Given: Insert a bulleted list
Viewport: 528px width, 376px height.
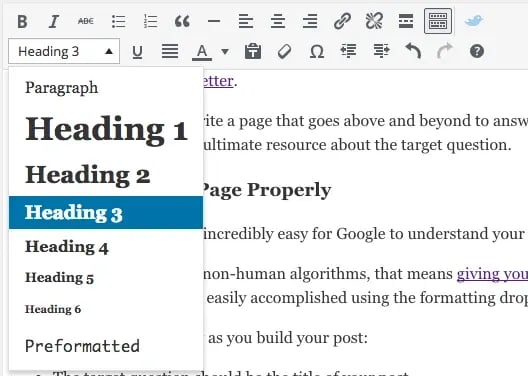Looking at the screenshot, I should (x=119, y=22).
